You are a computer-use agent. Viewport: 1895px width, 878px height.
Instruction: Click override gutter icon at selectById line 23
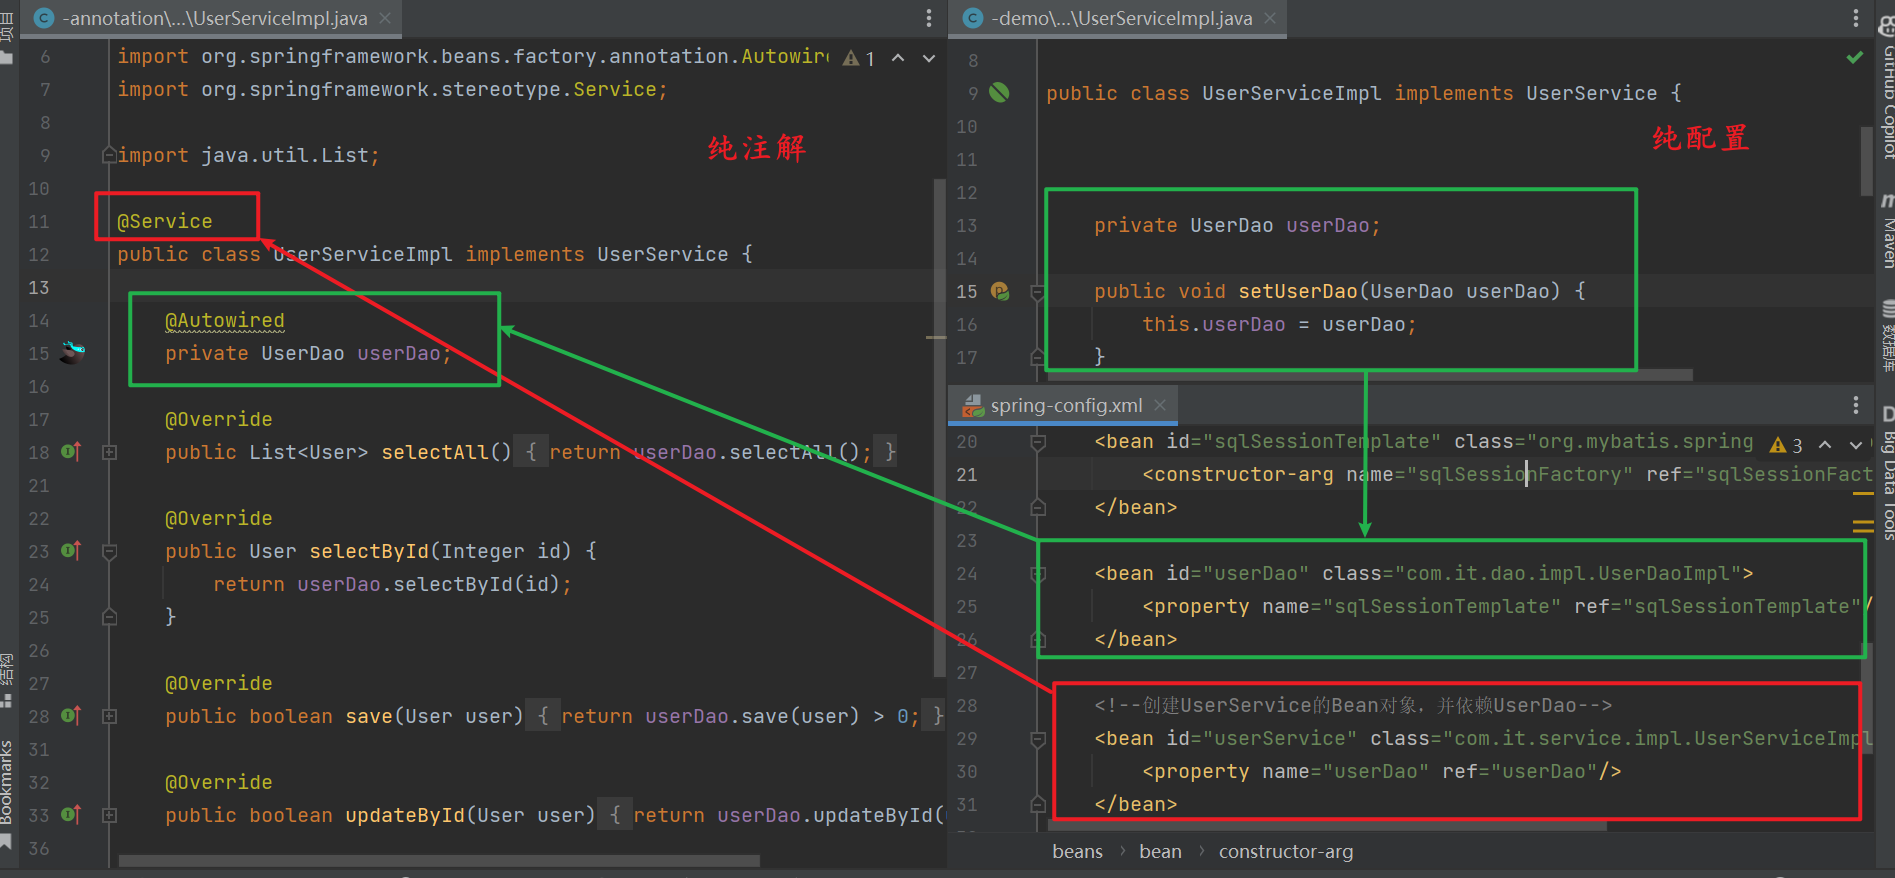[71, 550]
